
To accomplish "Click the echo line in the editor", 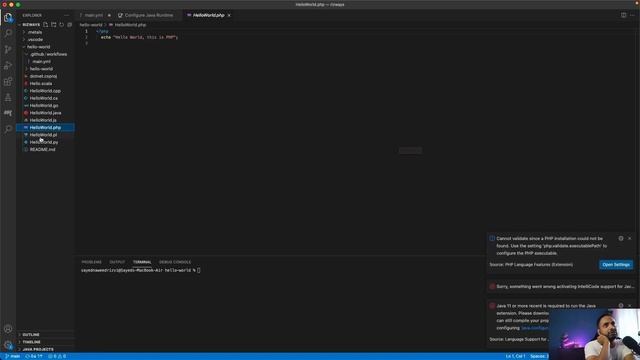I will [139, 37].
